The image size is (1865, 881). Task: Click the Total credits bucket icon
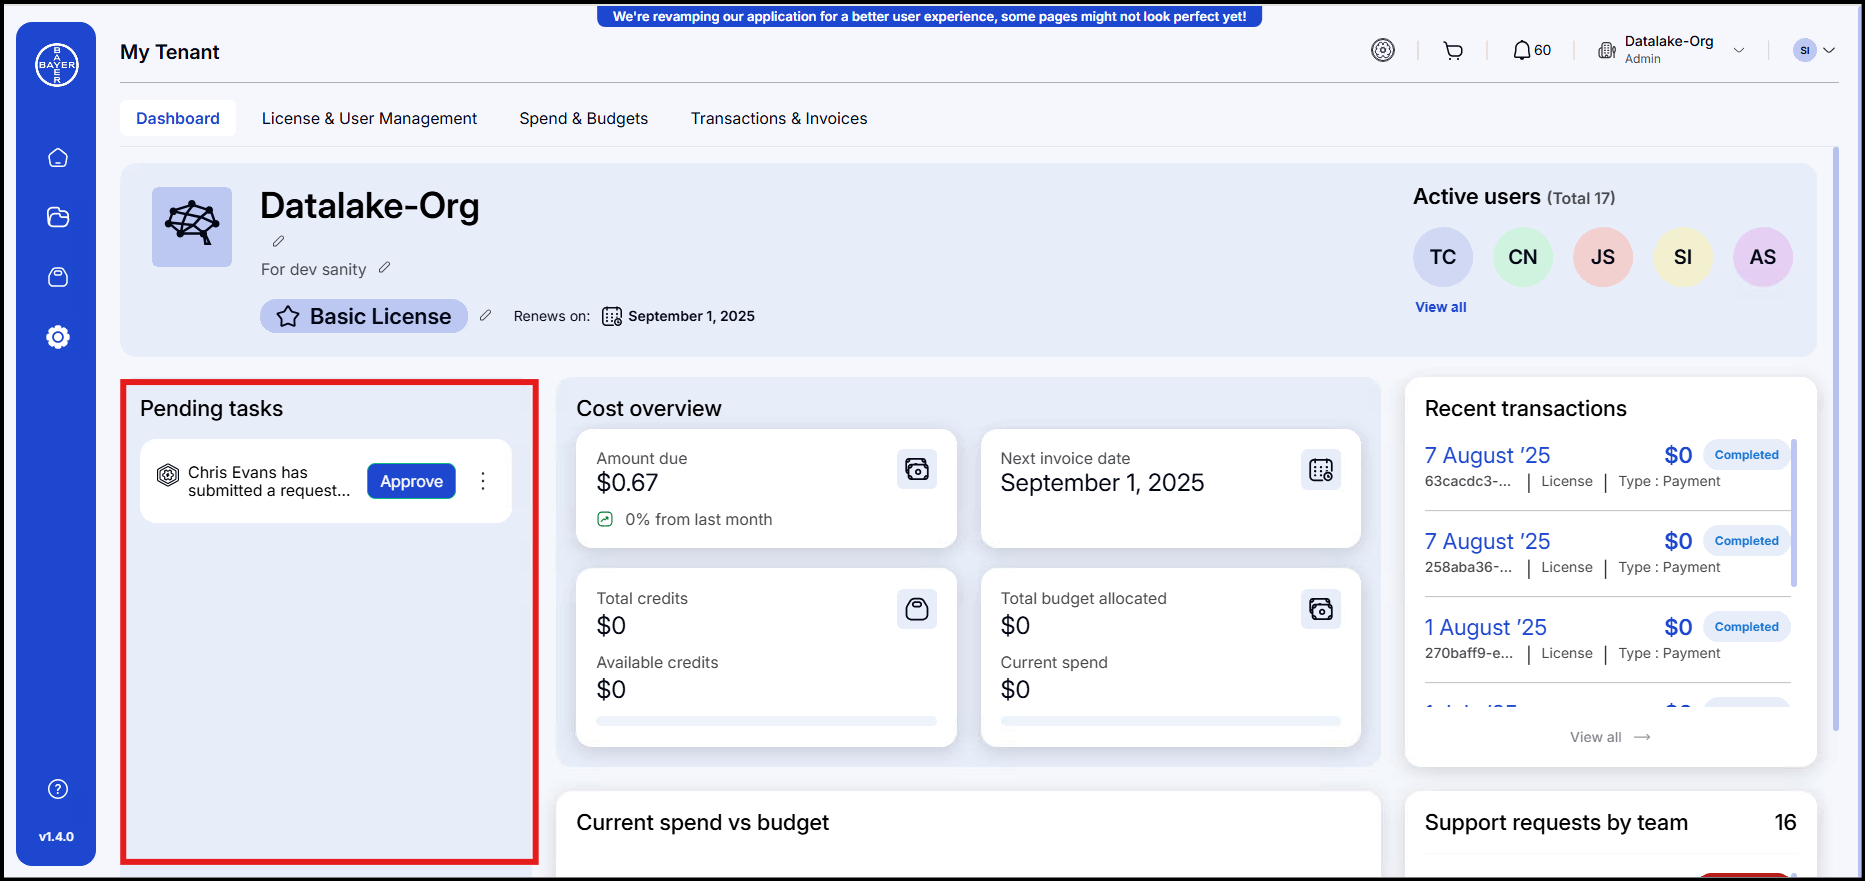(x=917, y=609)
